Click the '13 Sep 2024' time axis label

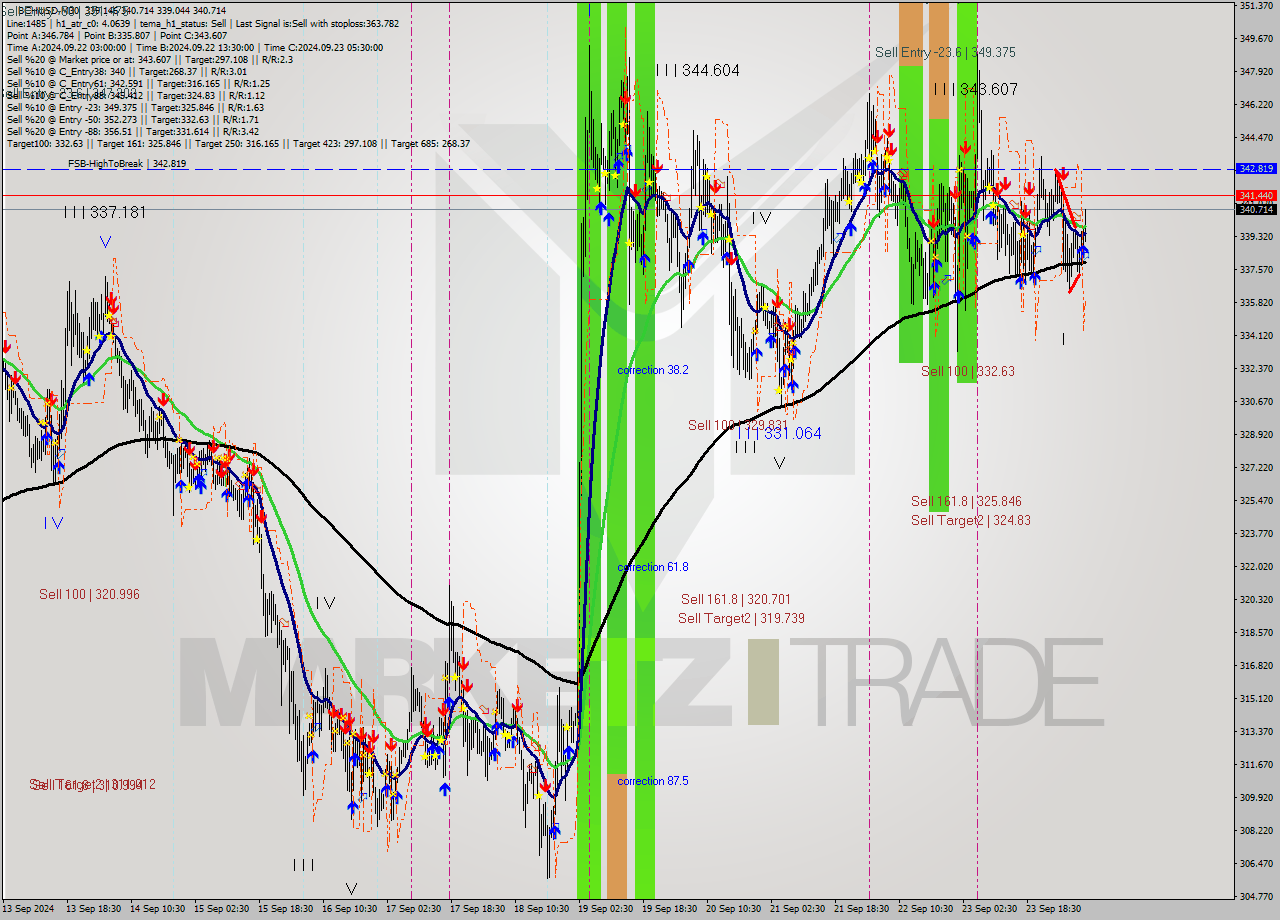tap(29, 909)
